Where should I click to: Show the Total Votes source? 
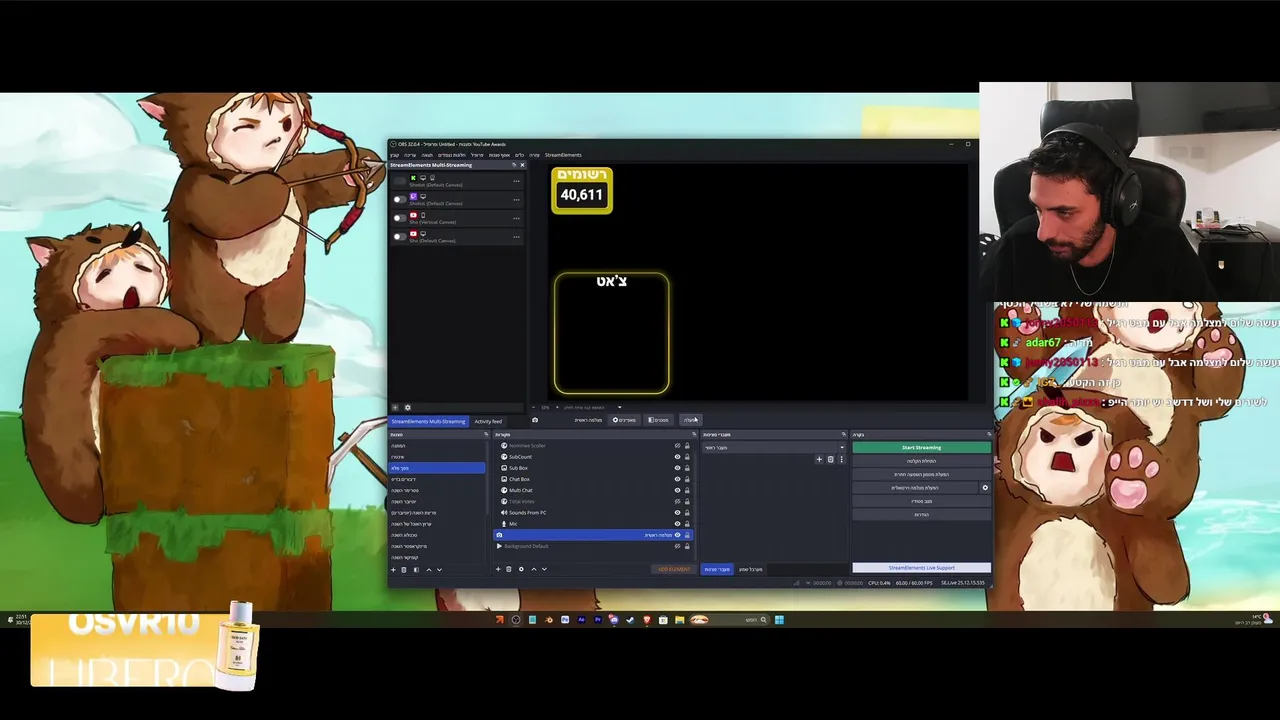tap(677, 502)
